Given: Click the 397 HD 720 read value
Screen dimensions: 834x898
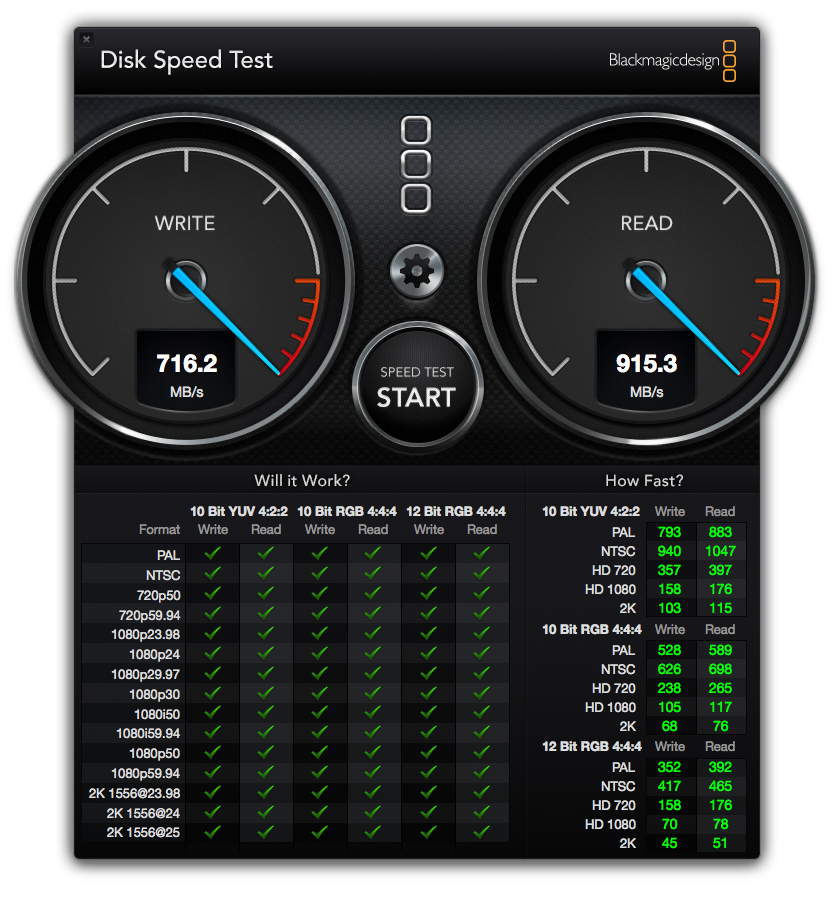Looking at the screenshot, I should pyautogui.click(x=720, y=570).
